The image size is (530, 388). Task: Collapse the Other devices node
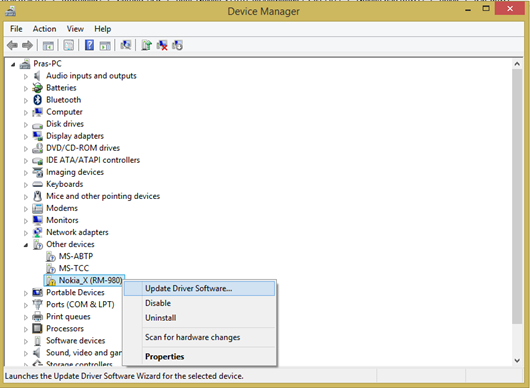[26, 245]
